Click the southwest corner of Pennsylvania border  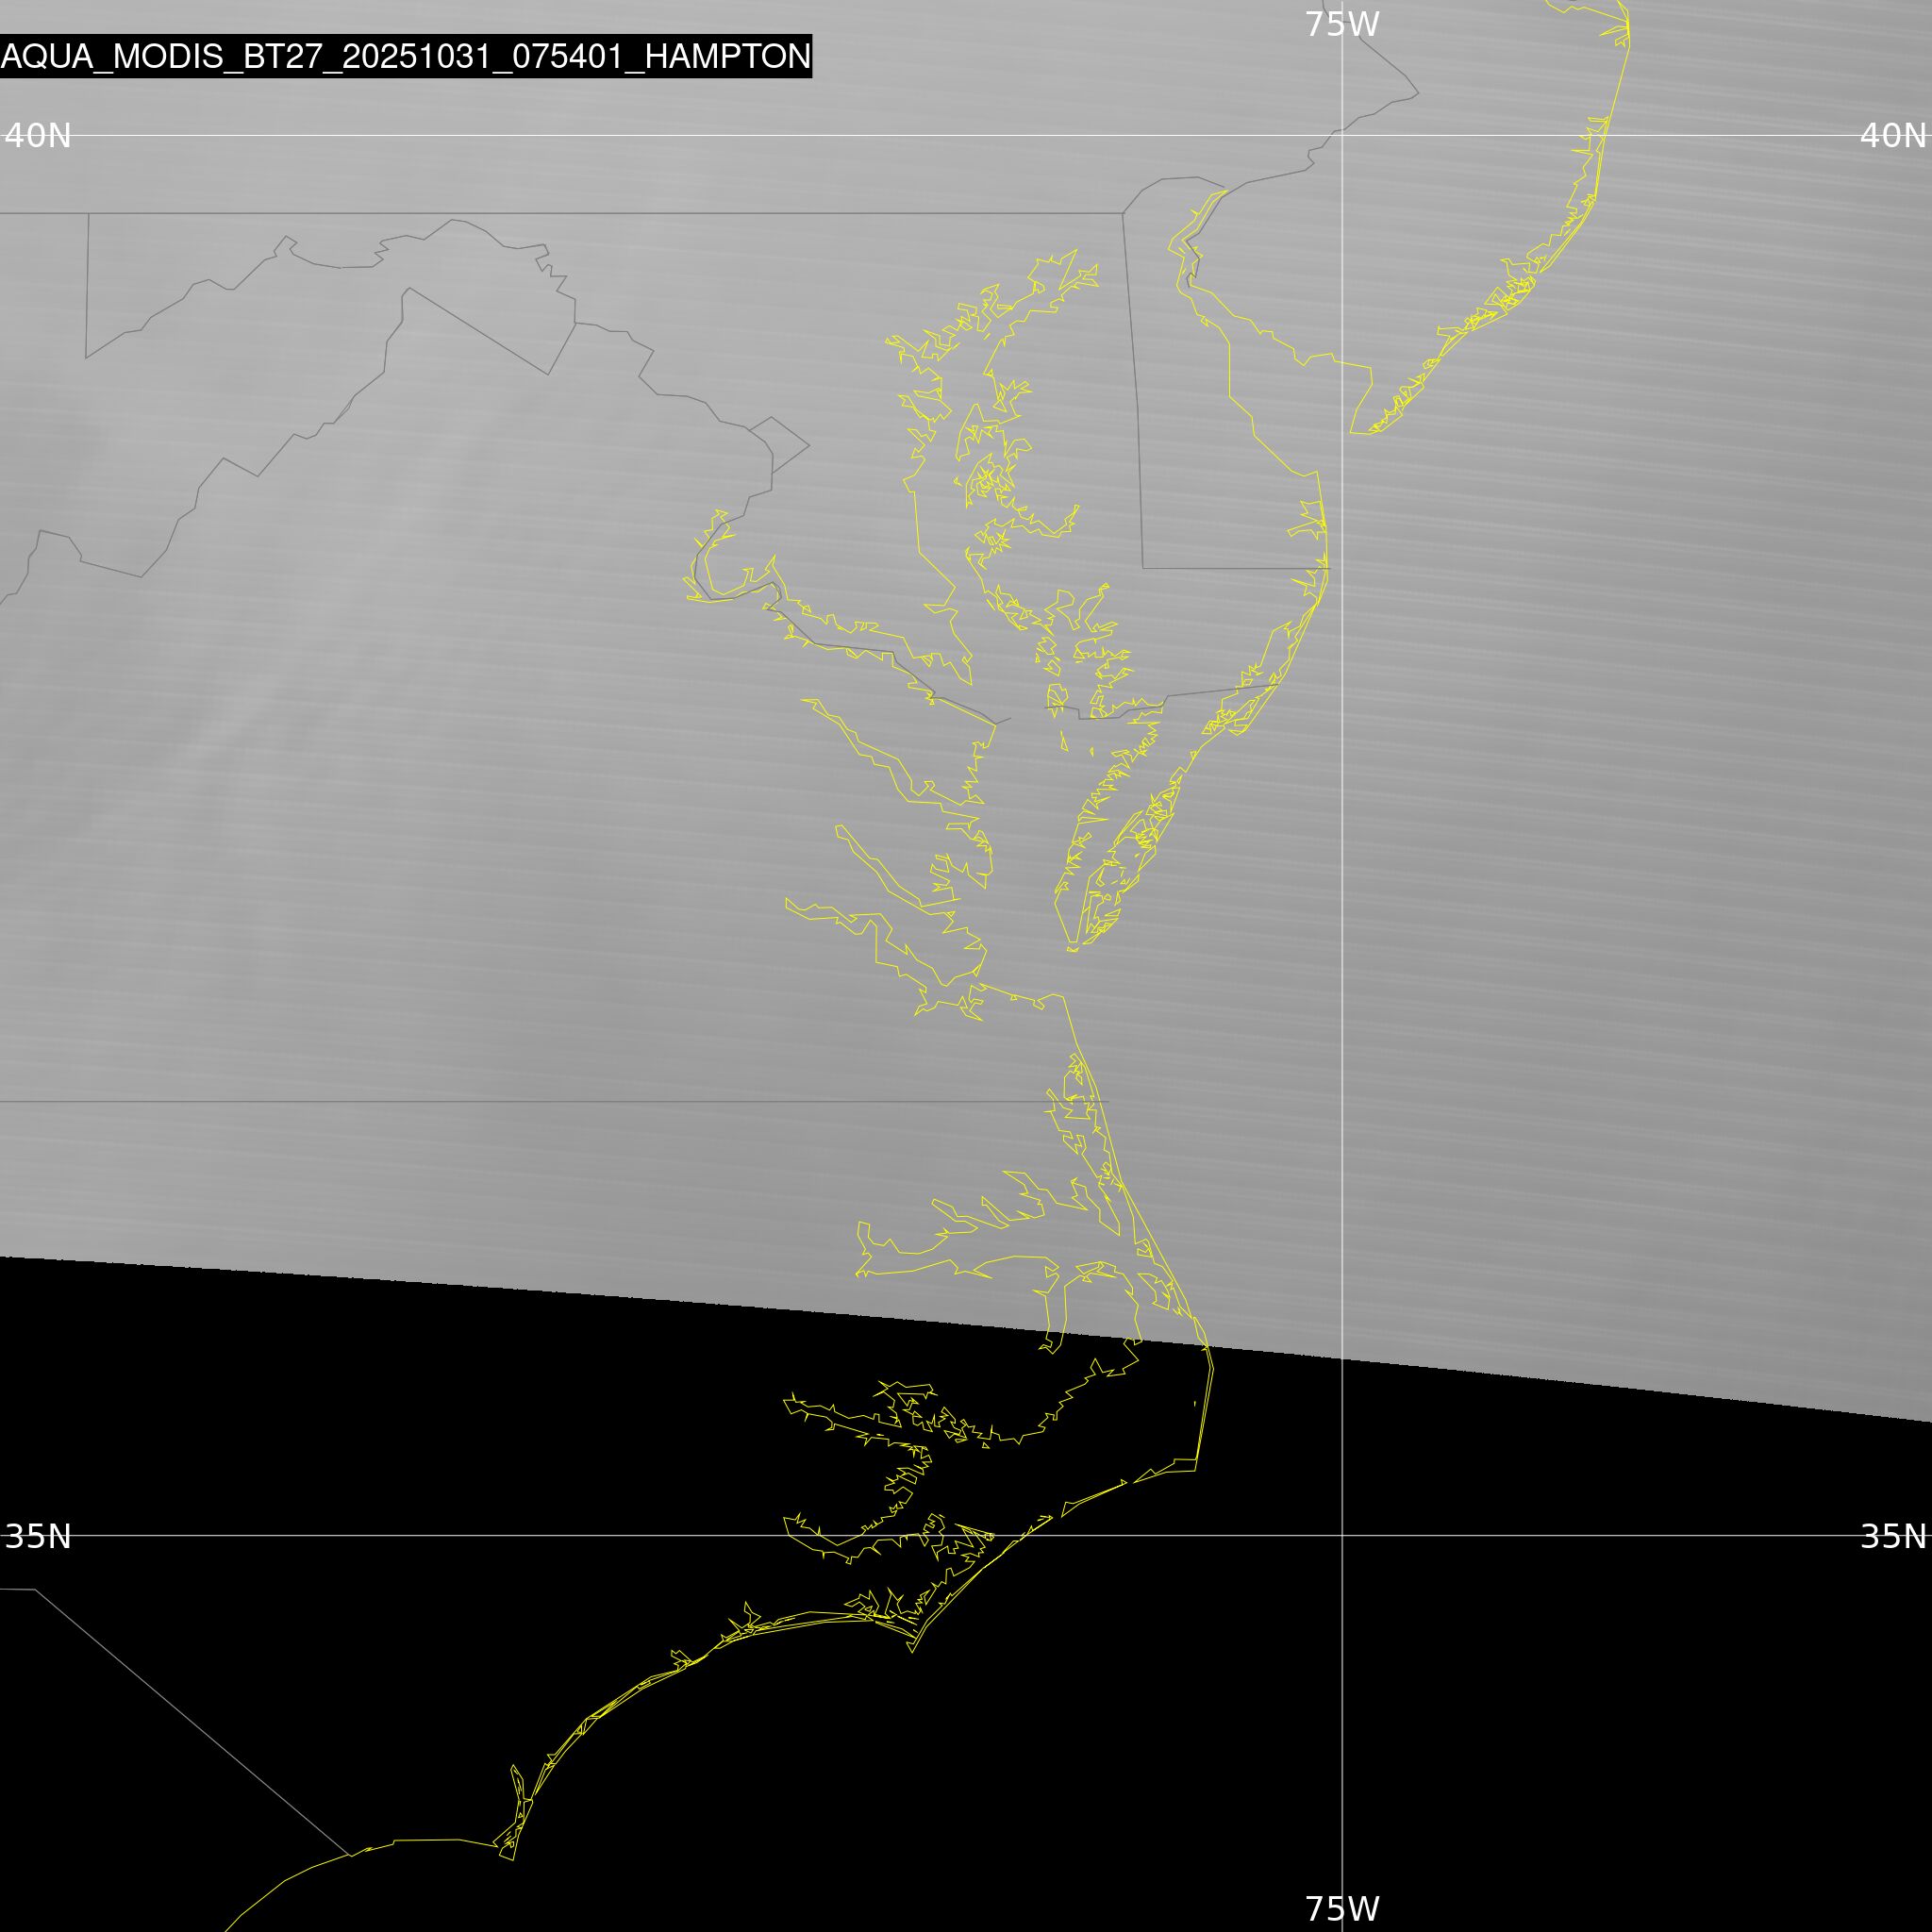87,214
